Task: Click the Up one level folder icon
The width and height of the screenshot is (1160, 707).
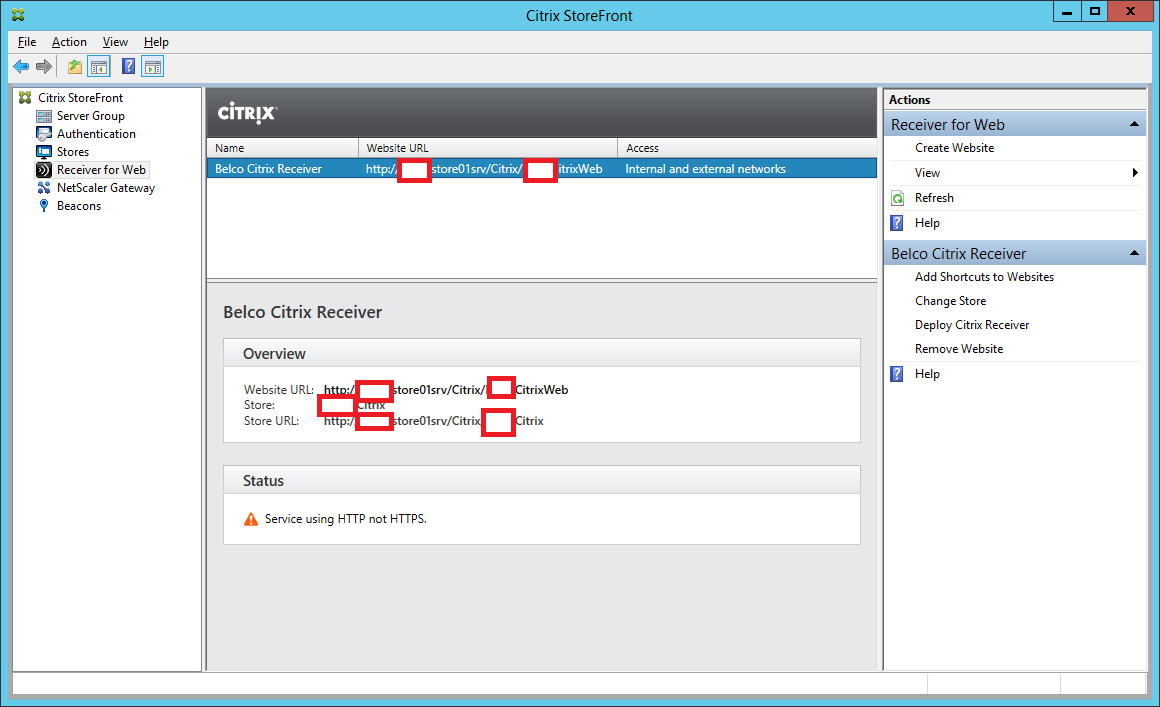Action: tap(75, 67)
